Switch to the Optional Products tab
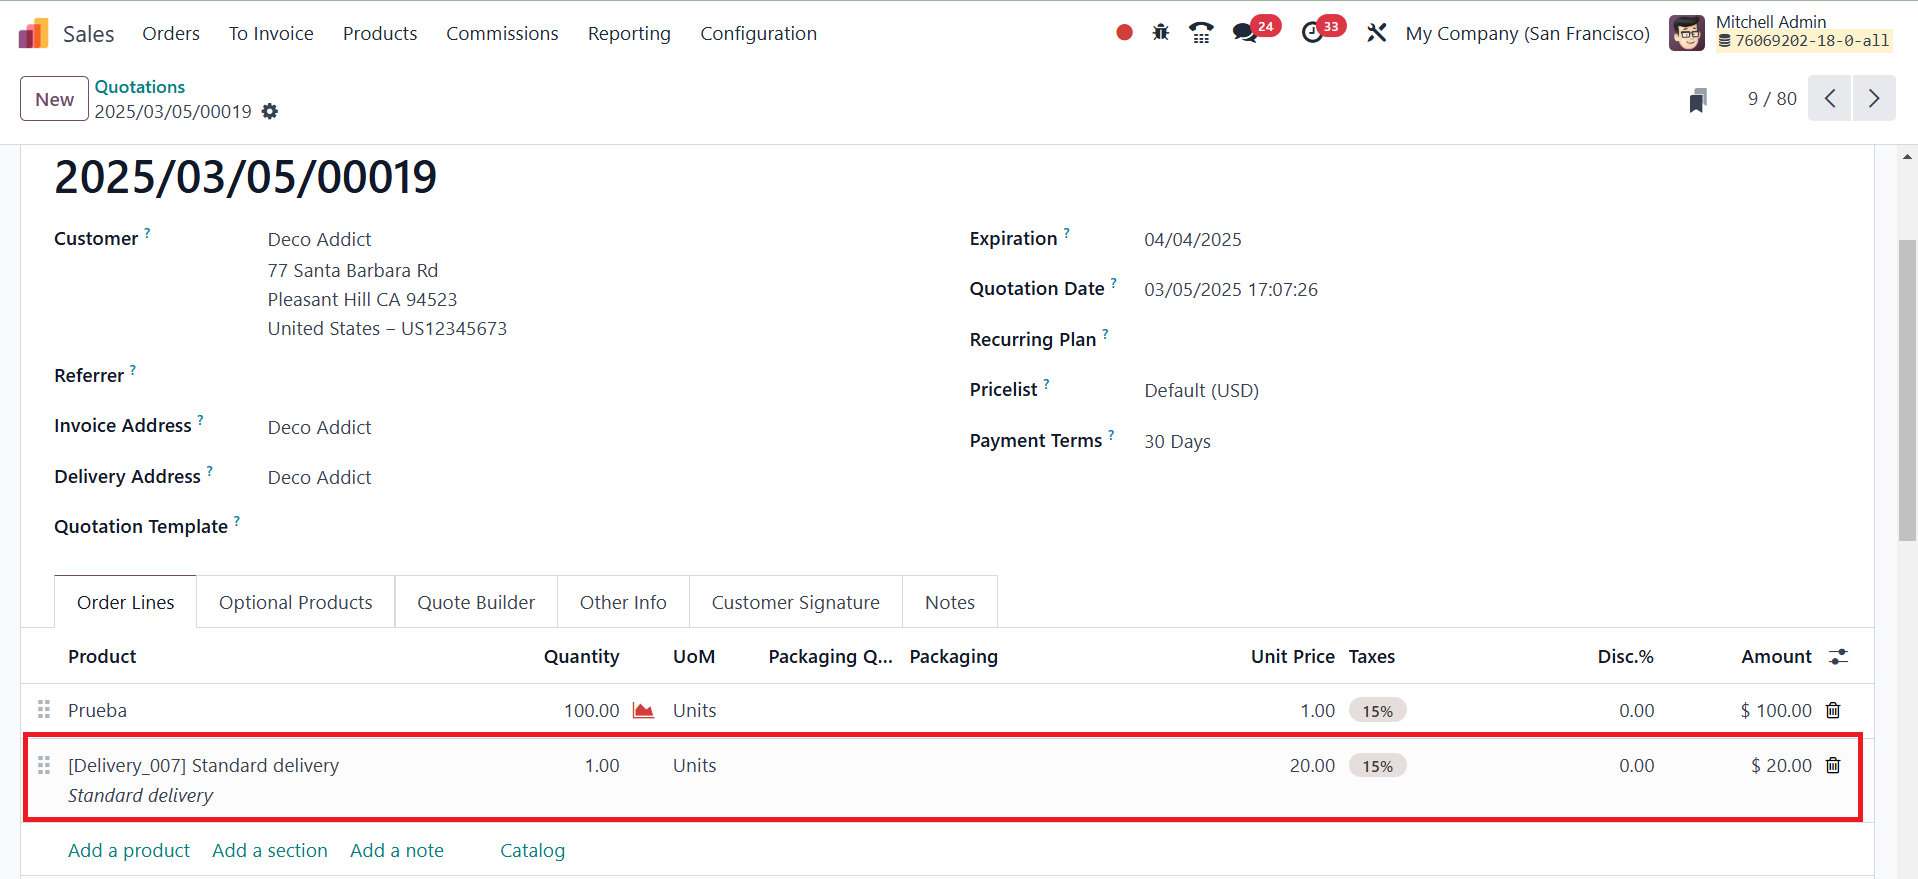 coord(295,602)
